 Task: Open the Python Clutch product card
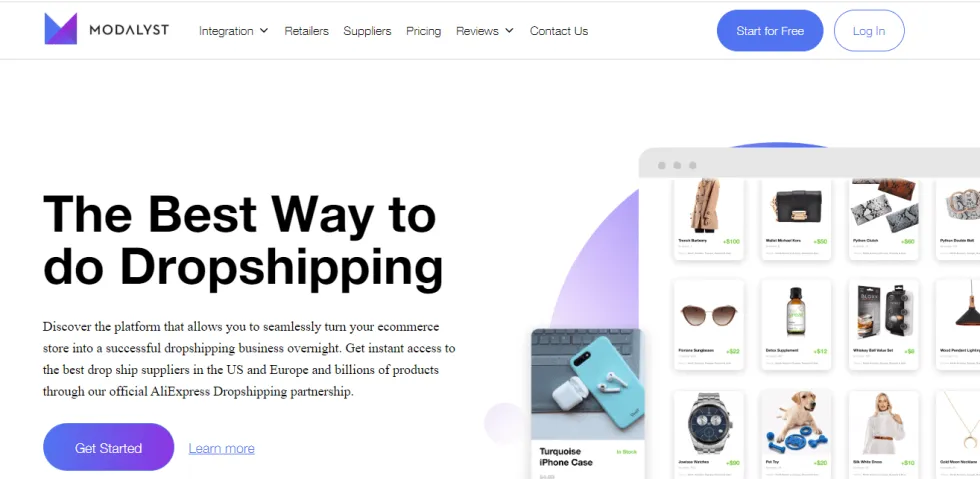884,219
